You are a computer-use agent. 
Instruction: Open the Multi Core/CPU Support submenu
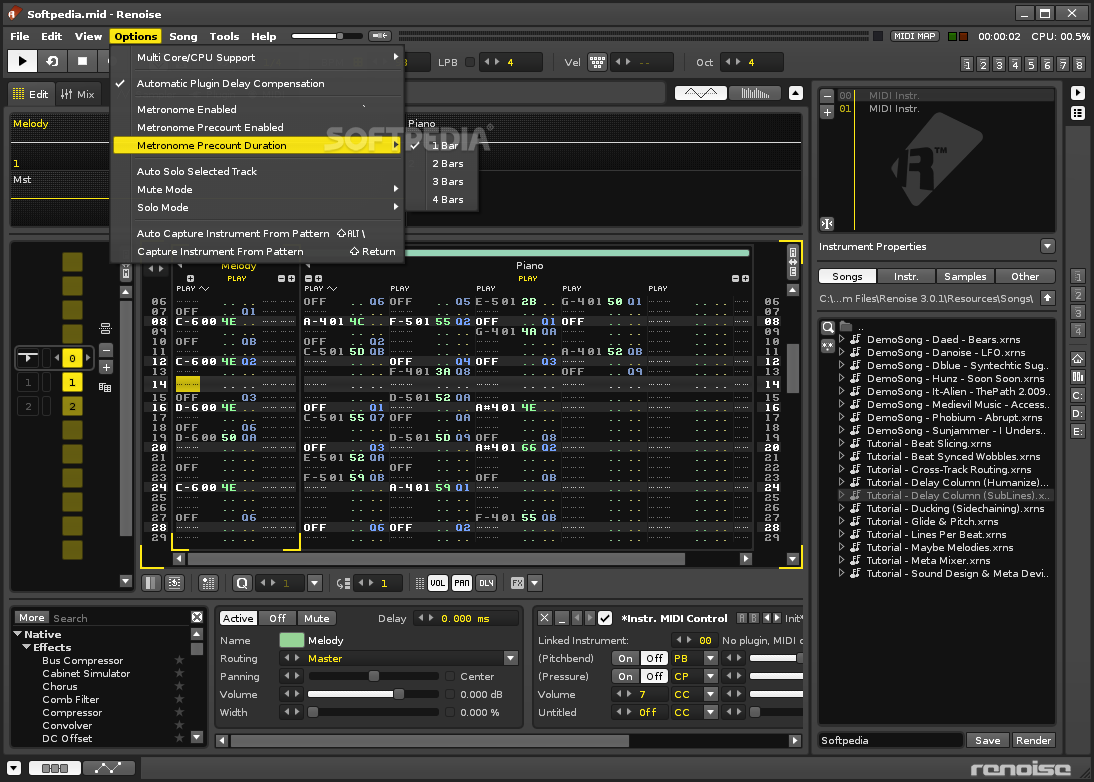(x=258, y=57)
